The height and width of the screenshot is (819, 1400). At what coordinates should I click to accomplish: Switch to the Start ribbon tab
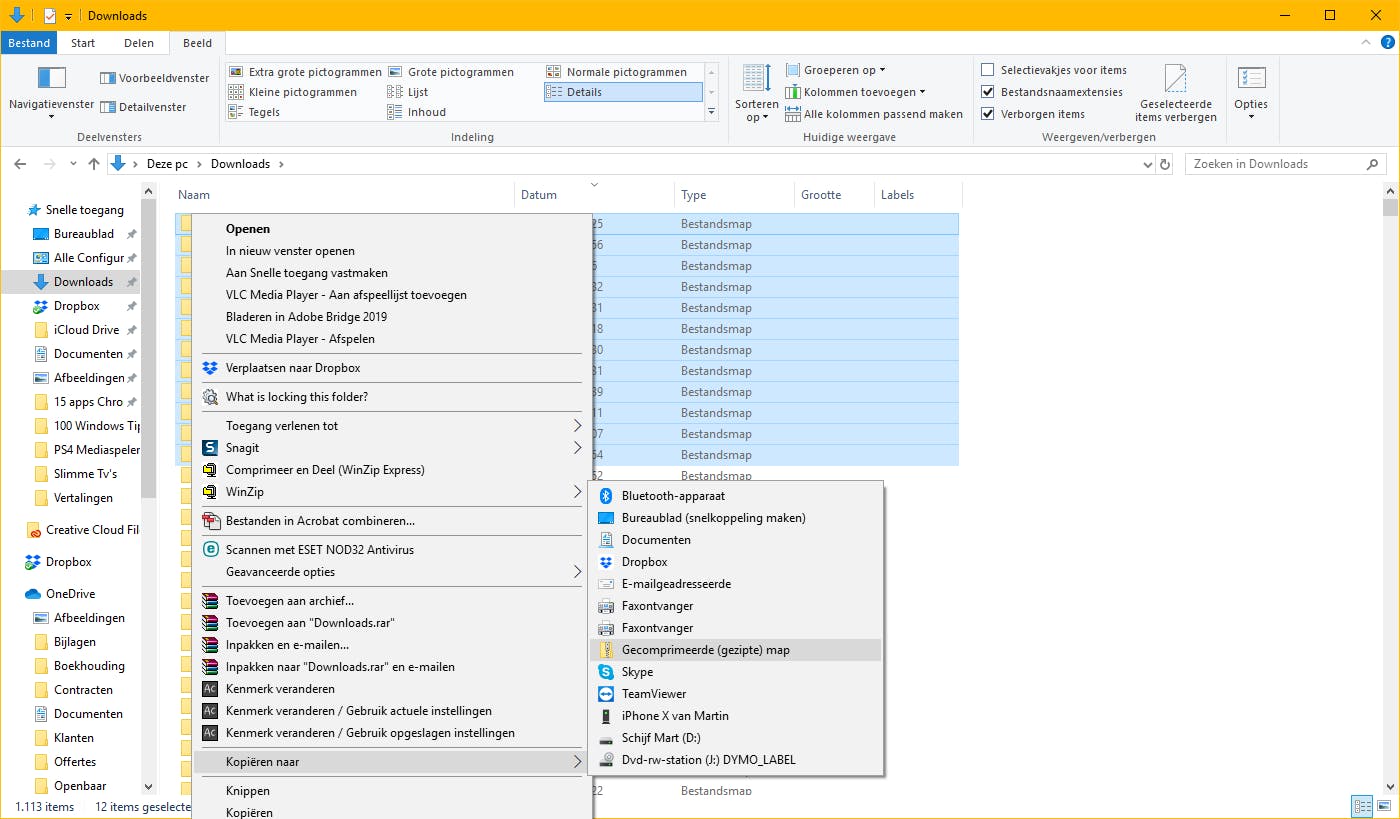click(x=83, y=43)
